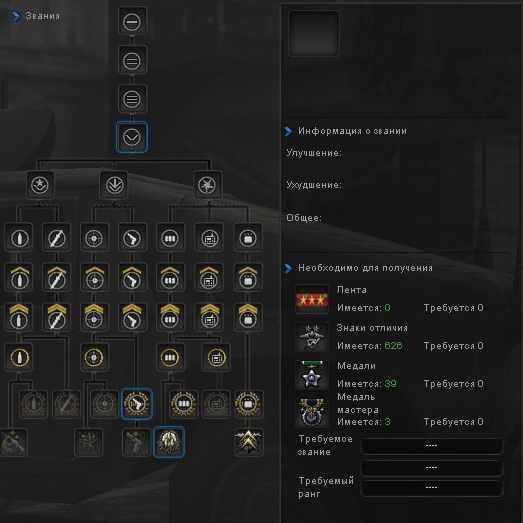
Task: Click the double-arrow-down rank branch node
Action: coord(114,185)
